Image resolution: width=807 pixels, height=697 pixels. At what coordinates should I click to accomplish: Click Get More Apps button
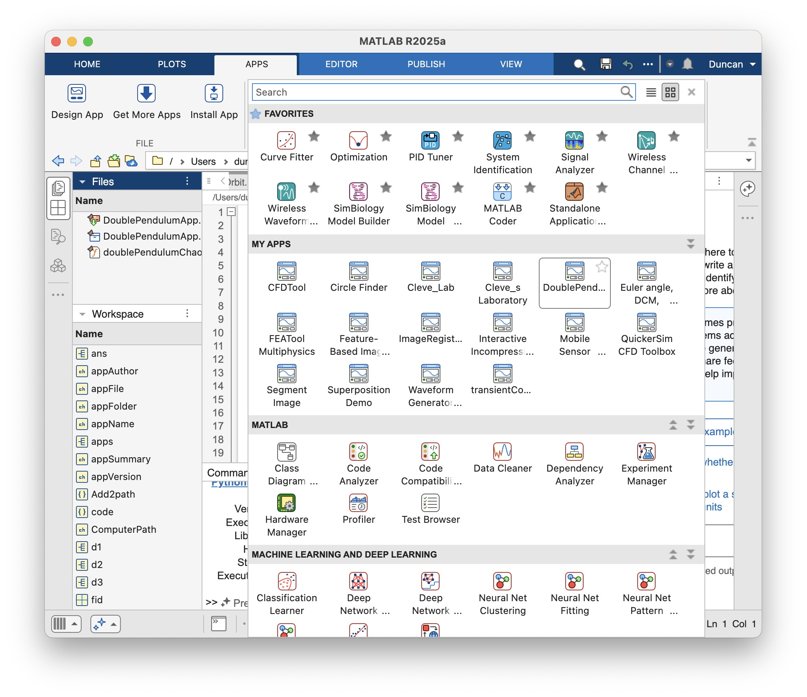click(x=147, y=101)
